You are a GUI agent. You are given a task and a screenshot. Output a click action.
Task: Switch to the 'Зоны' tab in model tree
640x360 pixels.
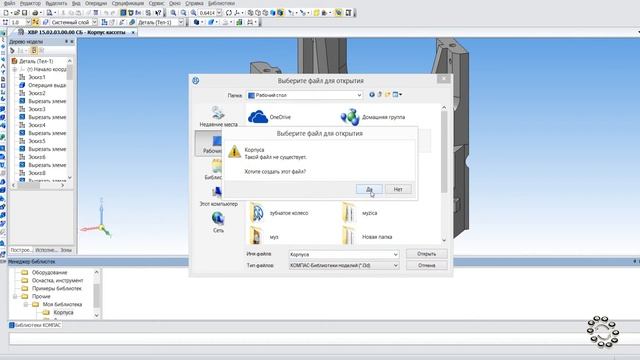coord(66,250)
